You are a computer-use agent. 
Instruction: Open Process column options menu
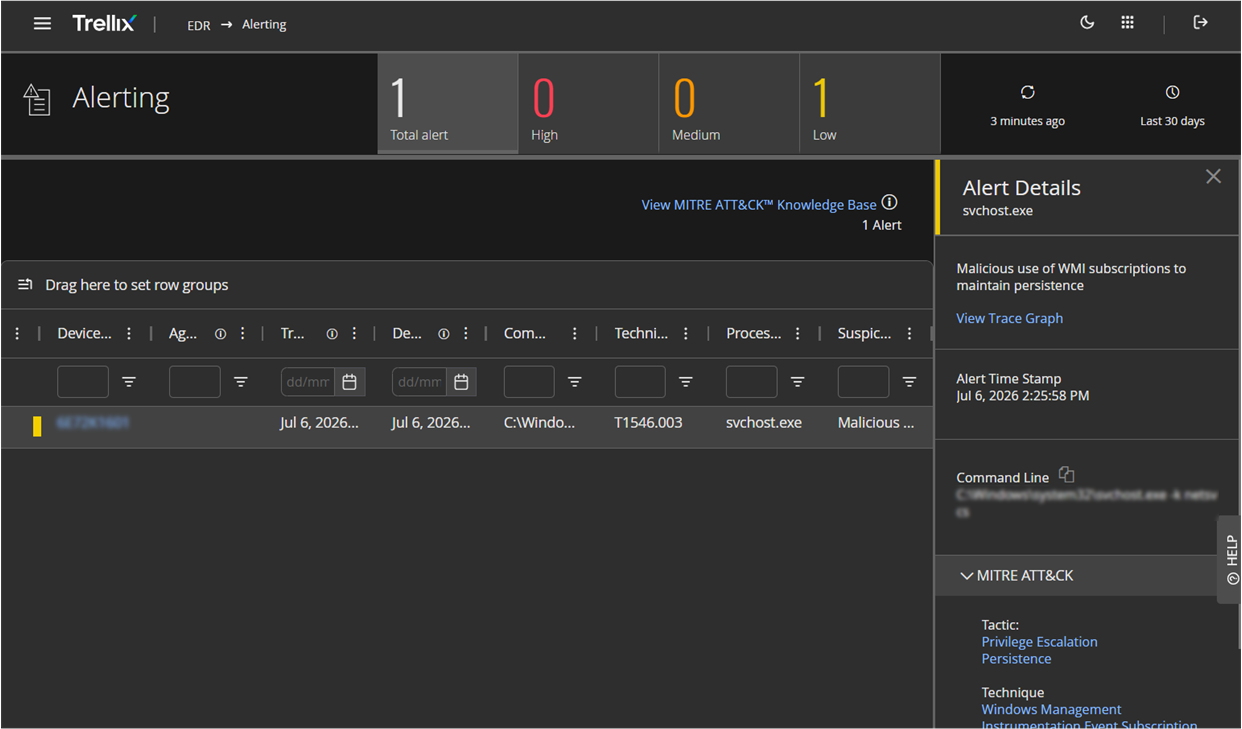[x=798, y=334]
